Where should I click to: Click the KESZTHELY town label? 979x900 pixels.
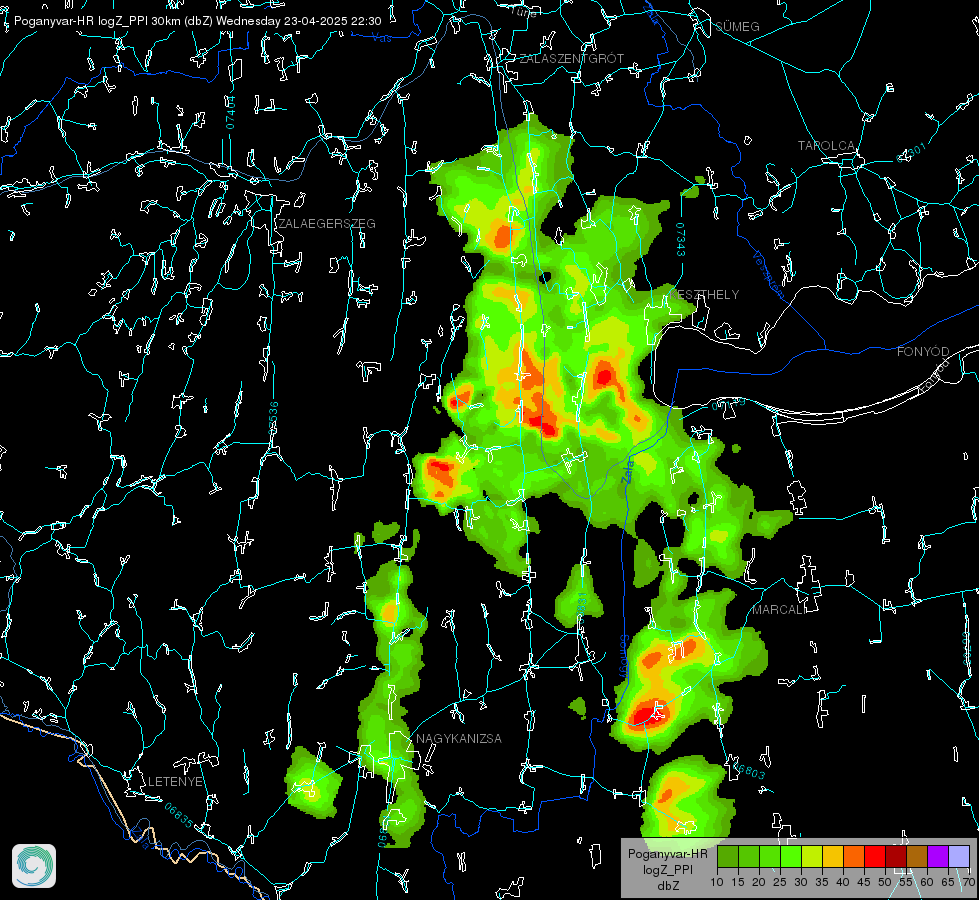tap(704, 295)
